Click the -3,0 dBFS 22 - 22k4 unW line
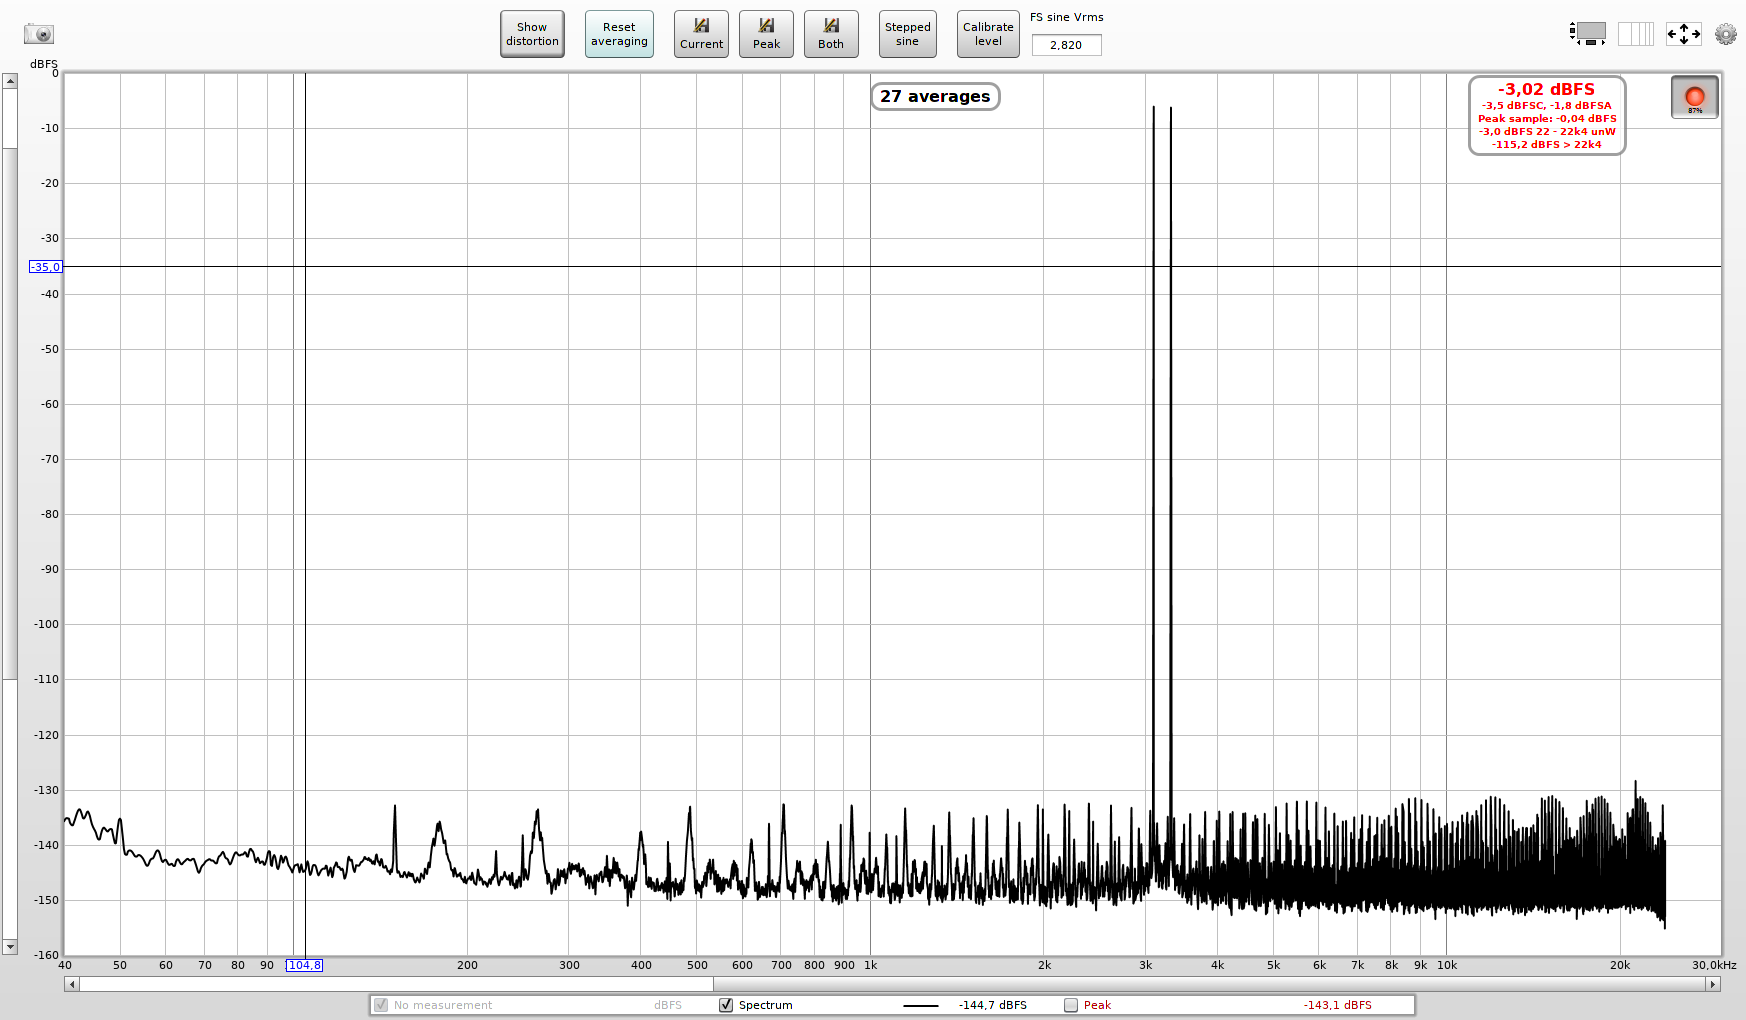 1547,131
